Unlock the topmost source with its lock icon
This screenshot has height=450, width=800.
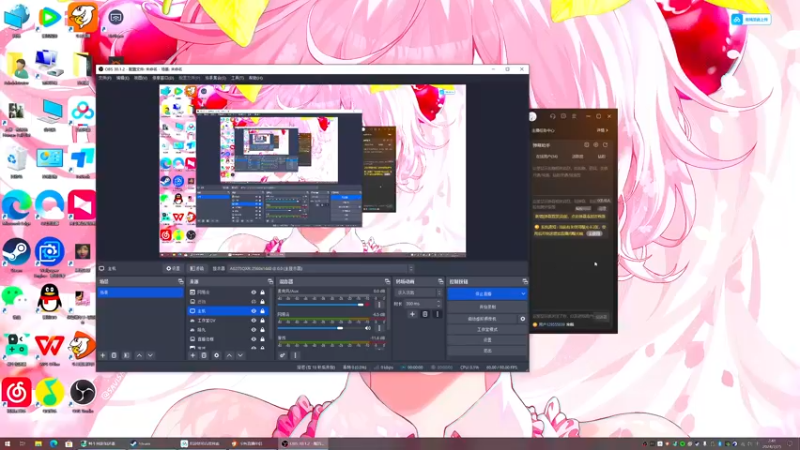click(262, 292)
